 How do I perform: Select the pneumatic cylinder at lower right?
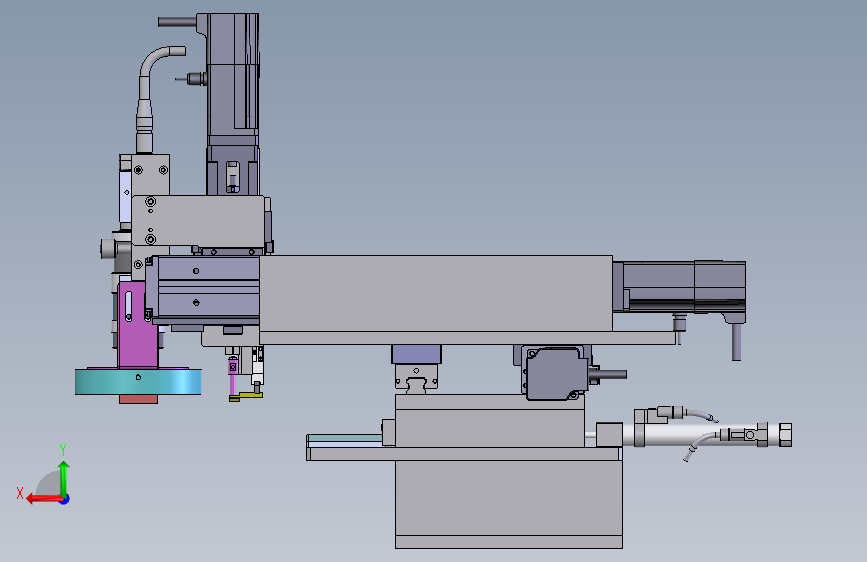click(x=694, y=434)
